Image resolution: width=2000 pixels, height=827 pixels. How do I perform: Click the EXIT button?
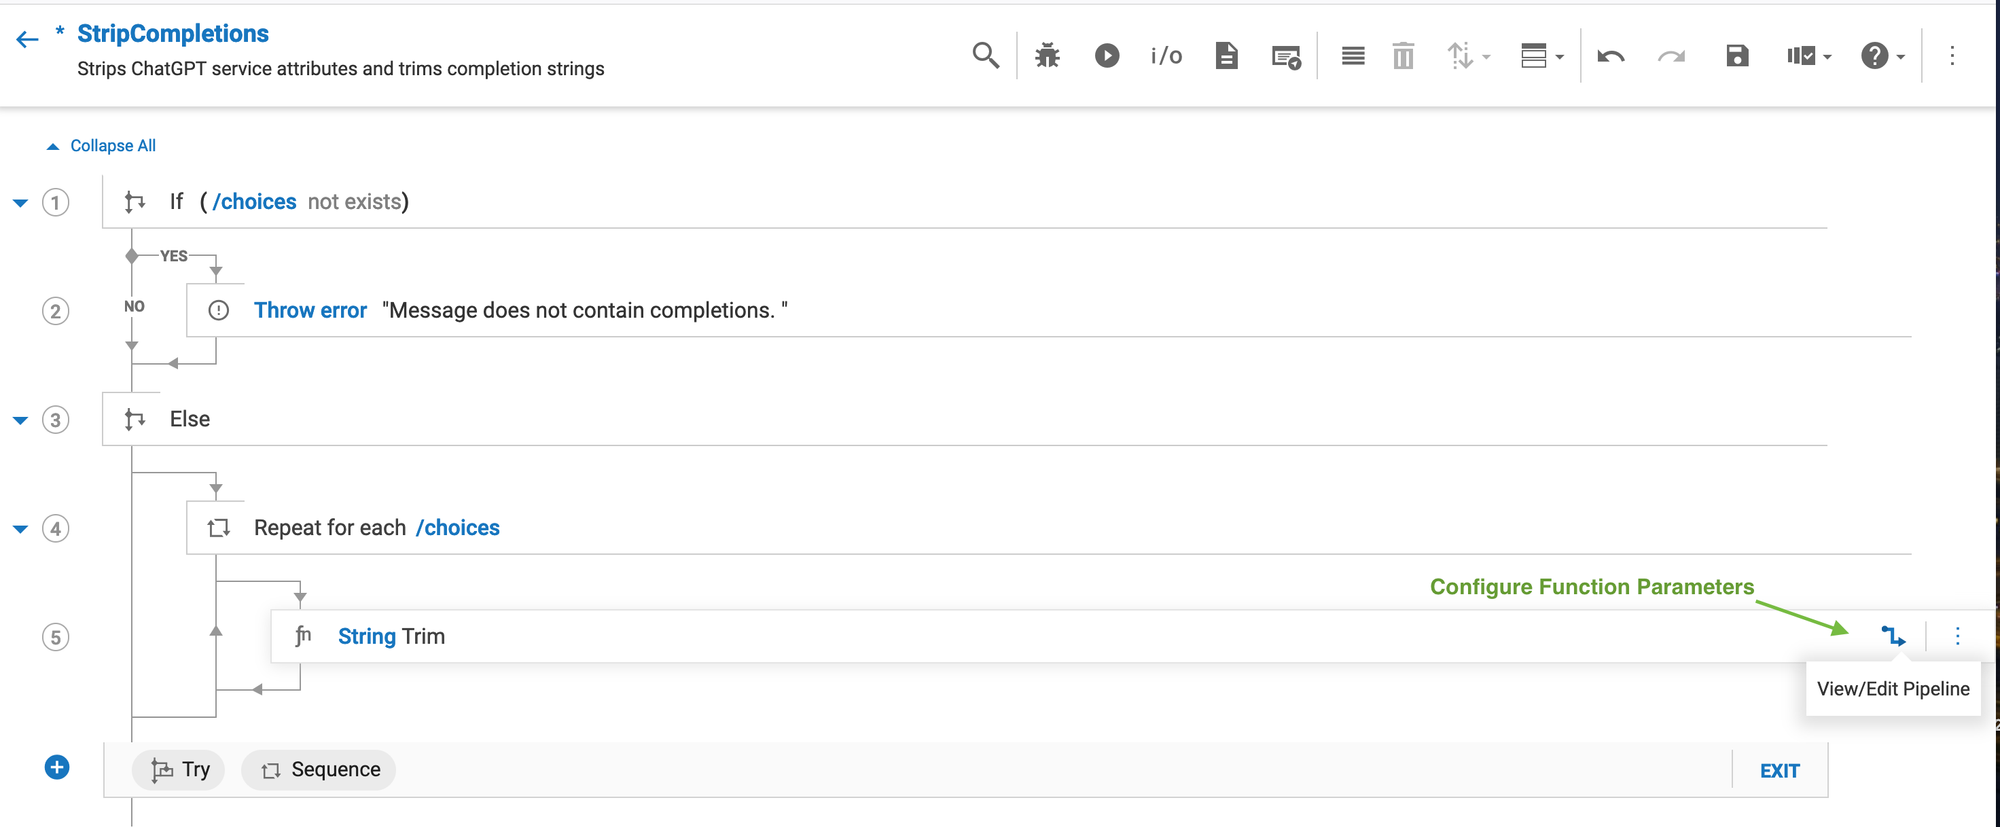pos(1779,770)
